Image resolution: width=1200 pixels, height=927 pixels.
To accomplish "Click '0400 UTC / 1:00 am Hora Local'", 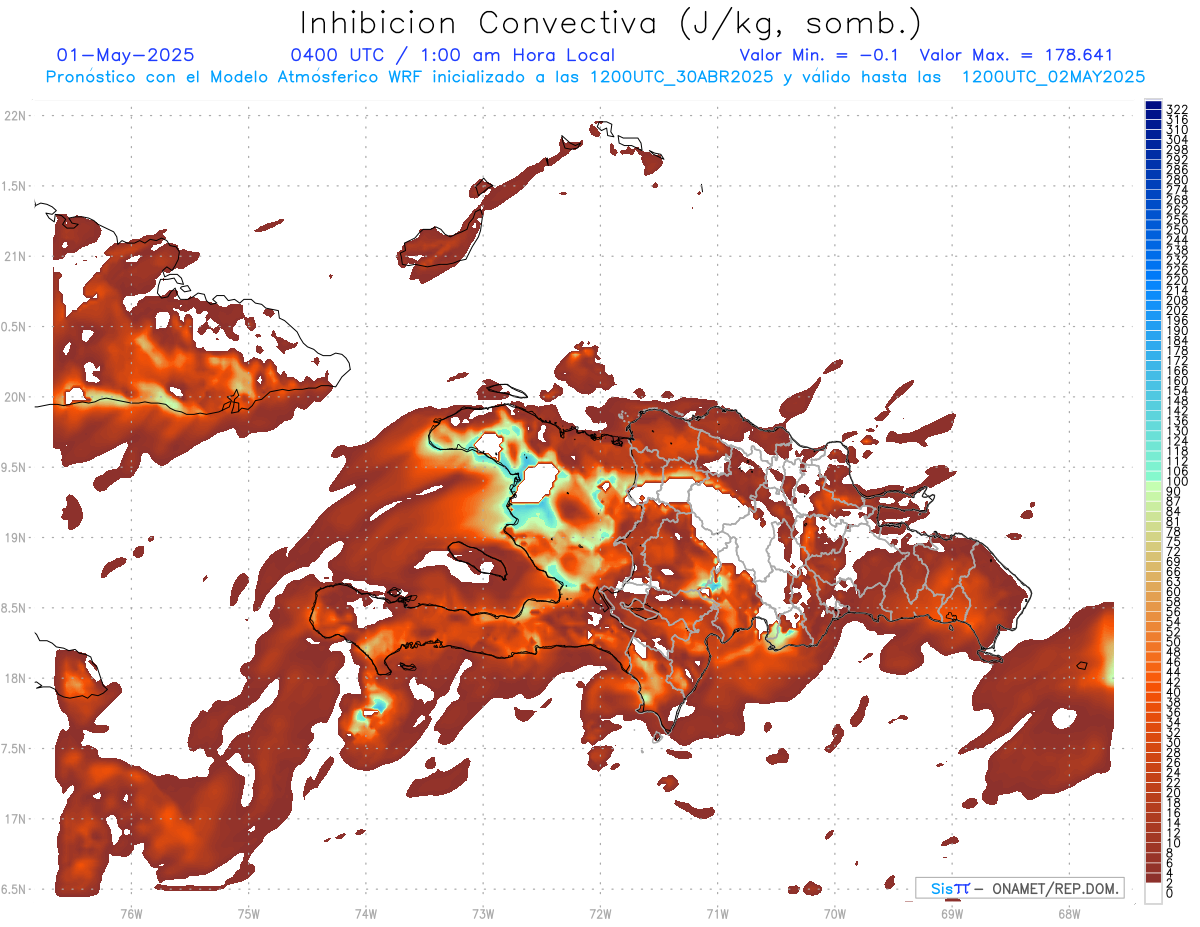I will click(453, 55).
